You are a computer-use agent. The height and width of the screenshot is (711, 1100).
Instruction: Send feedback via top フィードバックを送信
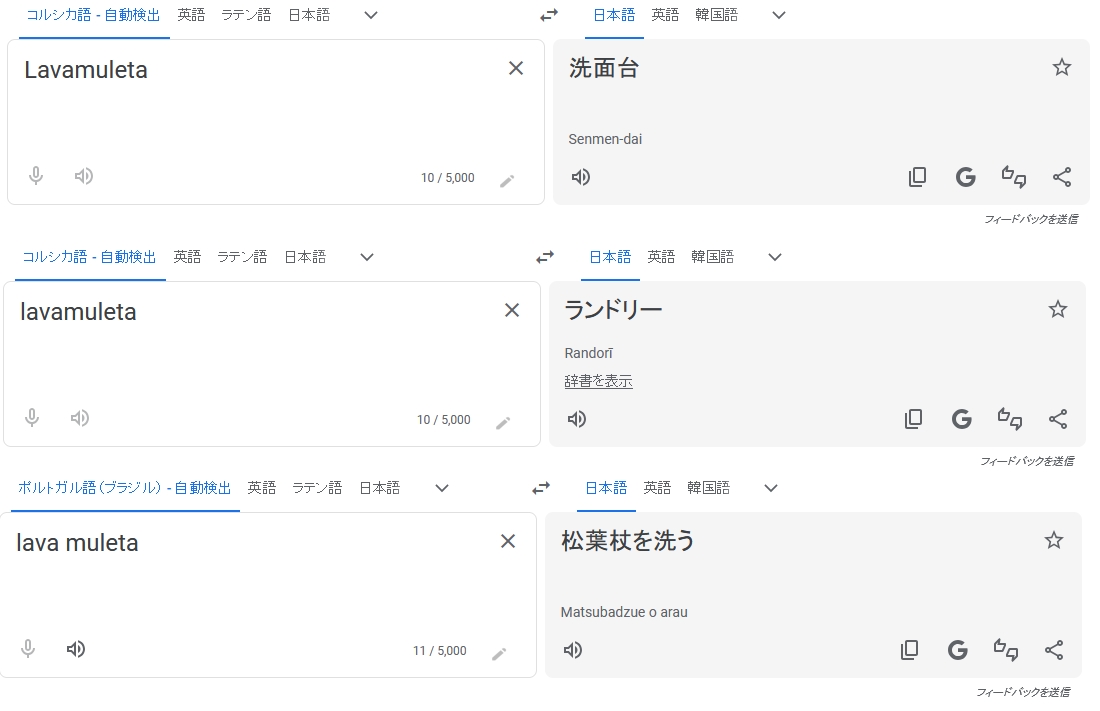click(x=1031, y=219)
